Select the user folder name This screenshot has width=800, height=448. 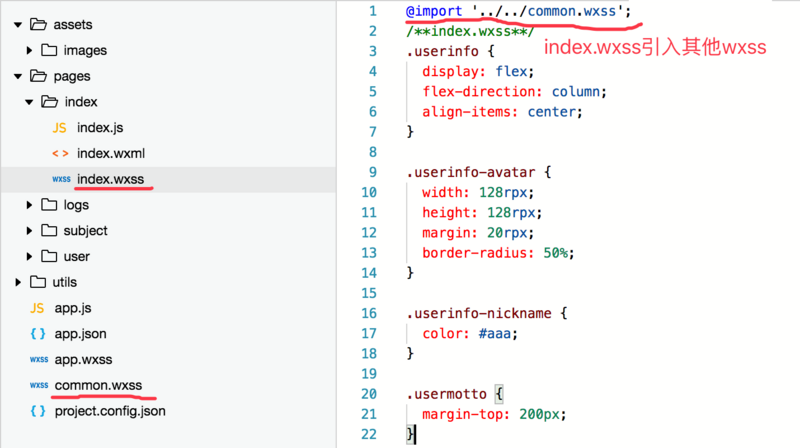(x=77, y=257)
